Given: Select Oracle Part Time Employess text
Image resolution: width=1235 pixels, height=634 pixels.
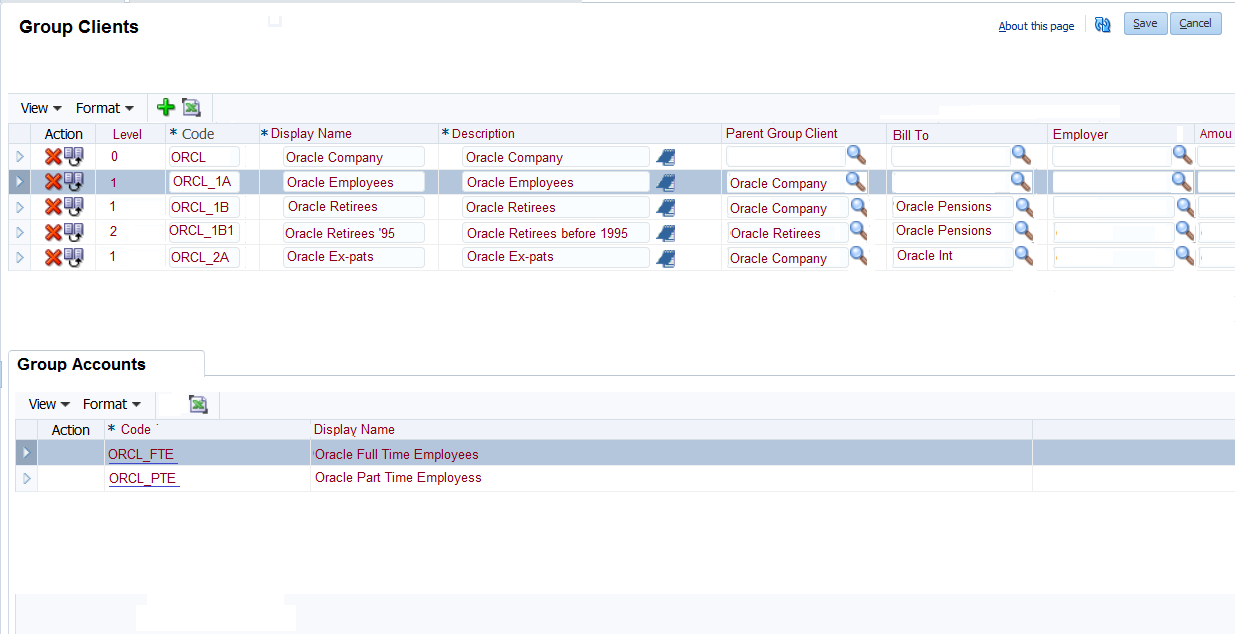Looking at the screenshot, I should [398, 478].
